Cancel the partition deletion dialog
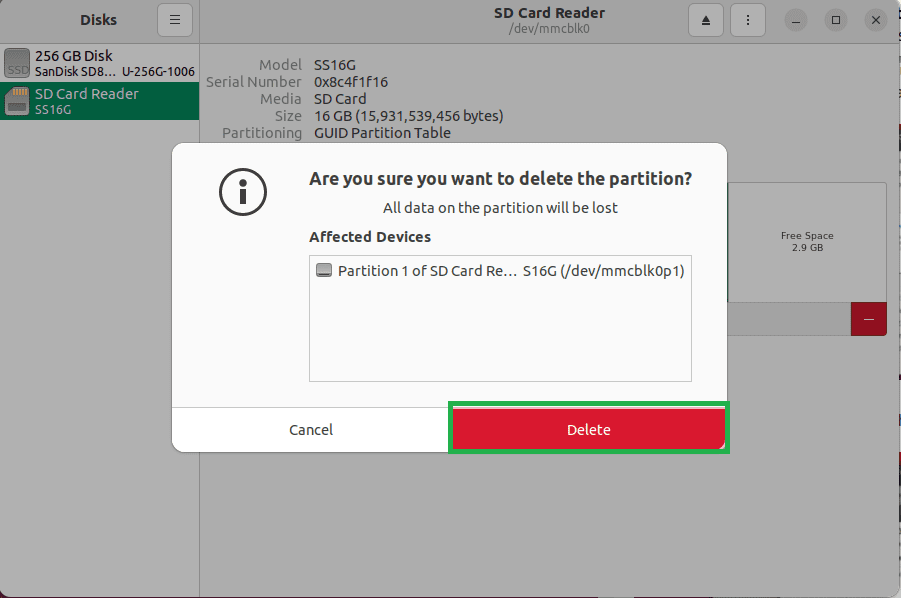The height and width of the screenshot is (598, 901). (x=311, y=430)
